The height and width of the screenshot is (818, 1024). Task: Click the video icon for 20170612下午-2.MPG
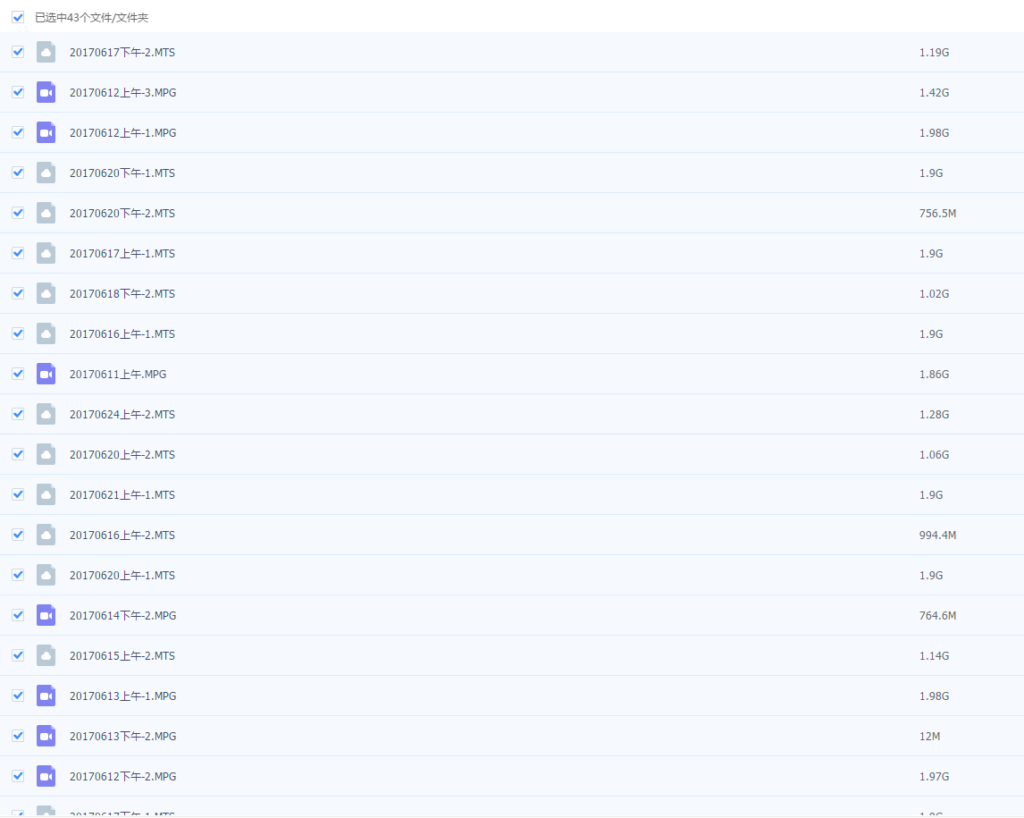click(x=46, y=776)
